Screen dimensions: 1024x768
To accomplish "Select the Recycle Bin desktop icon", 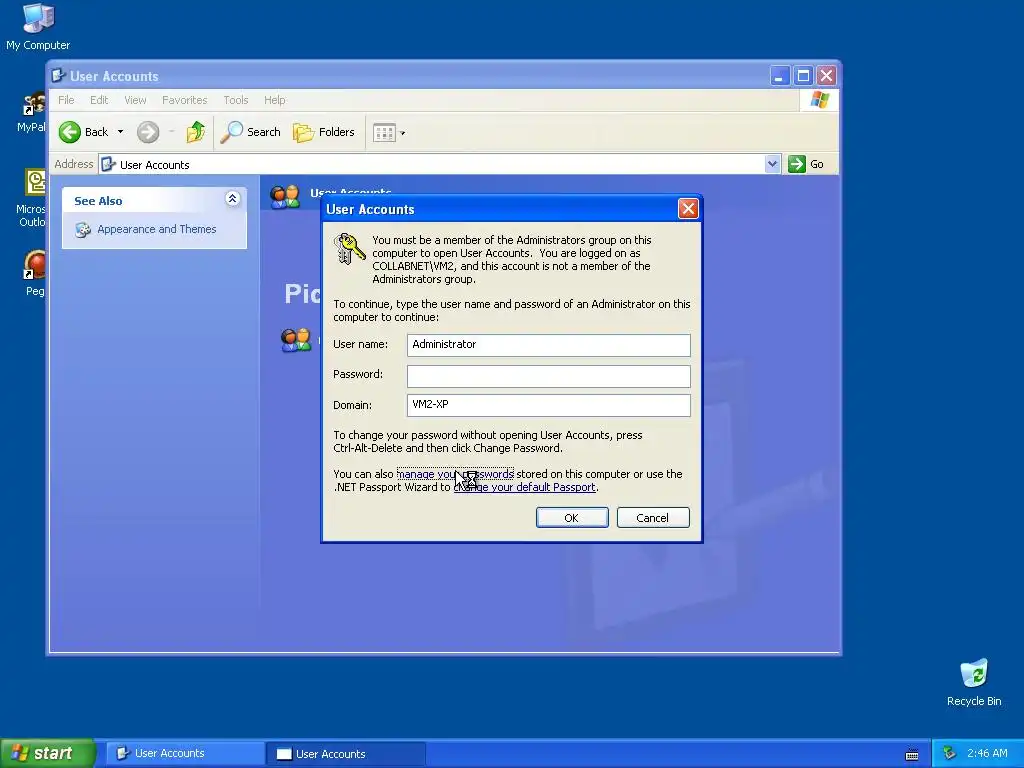I will 974,683.
